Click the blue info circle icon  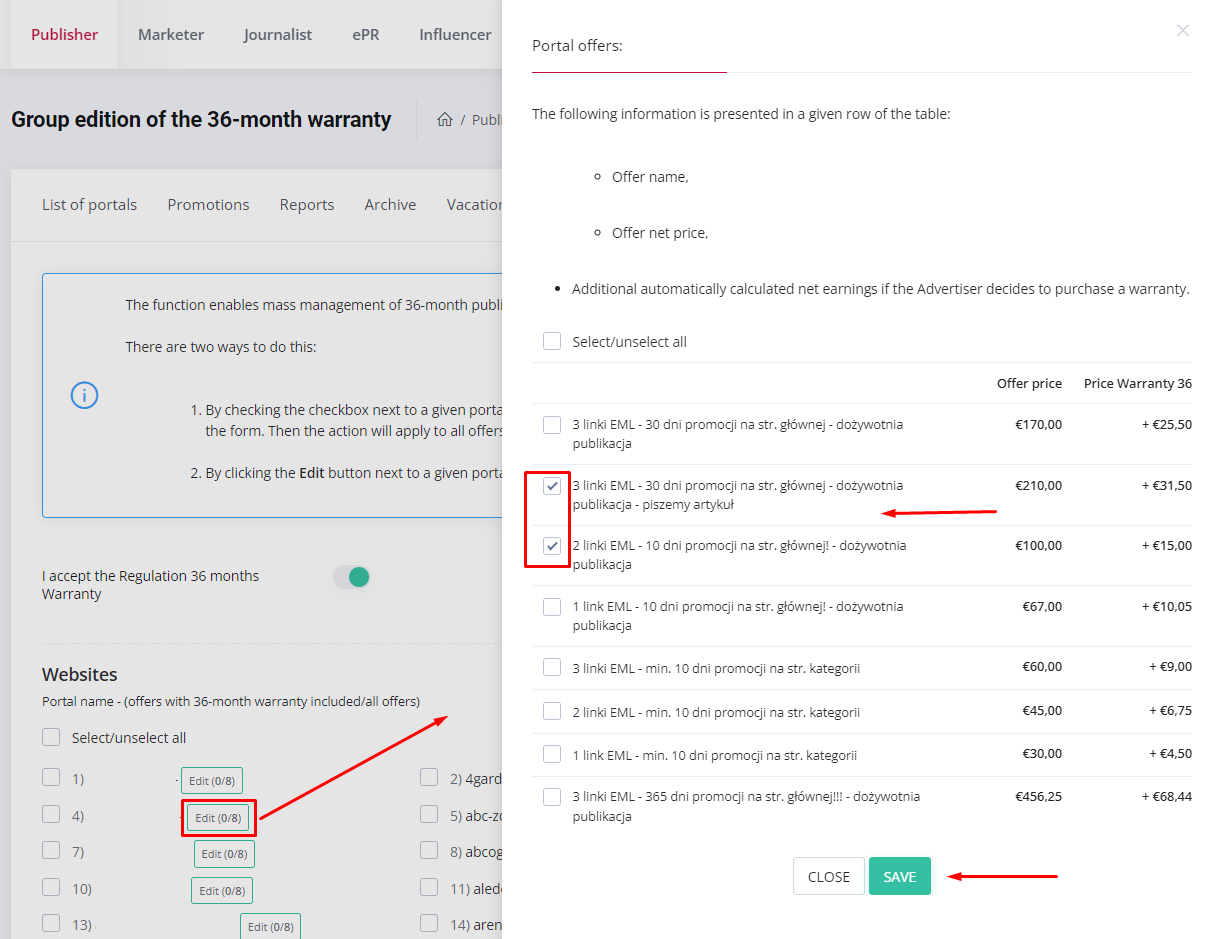84,395
